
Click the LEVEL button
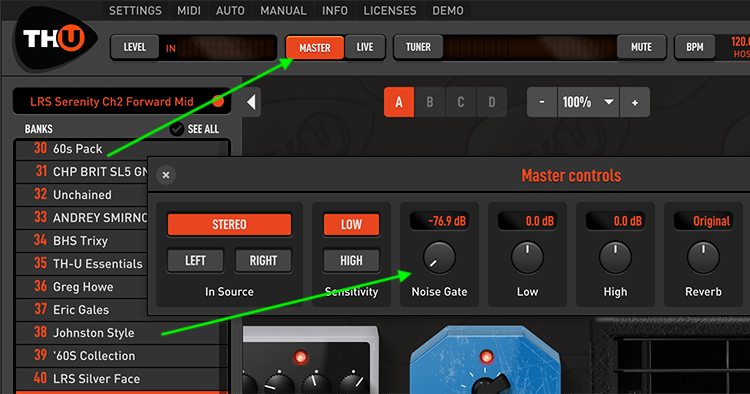[135, 47]
